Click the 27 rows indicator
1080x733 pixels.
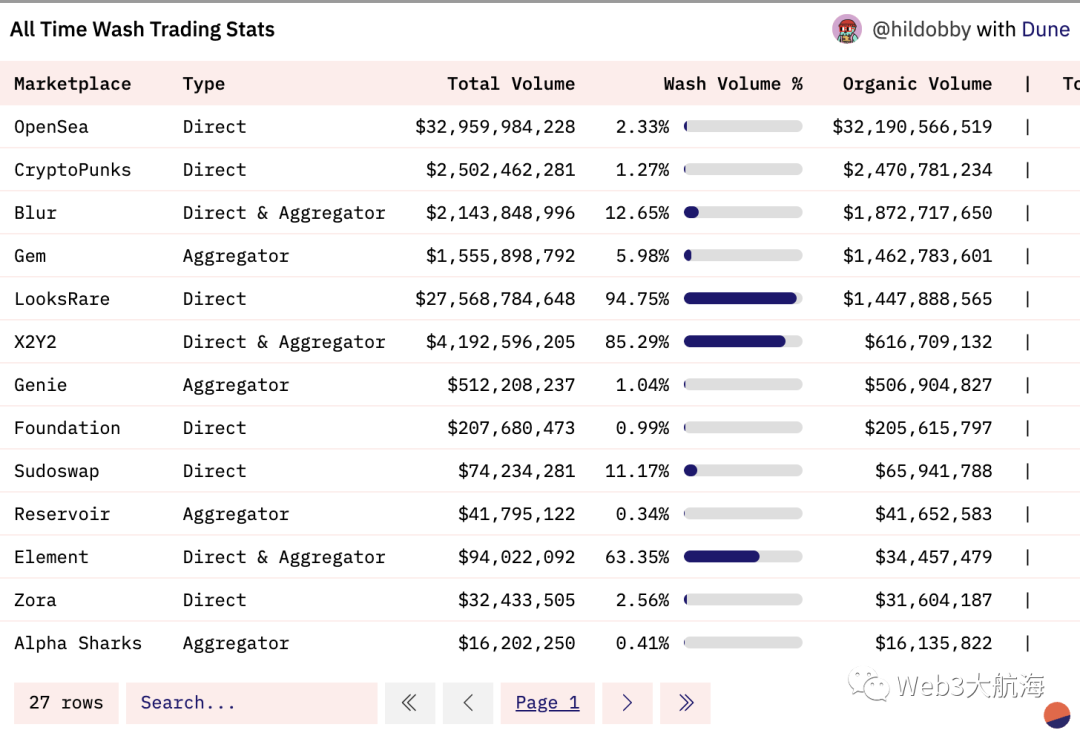[x=66, y=703]
